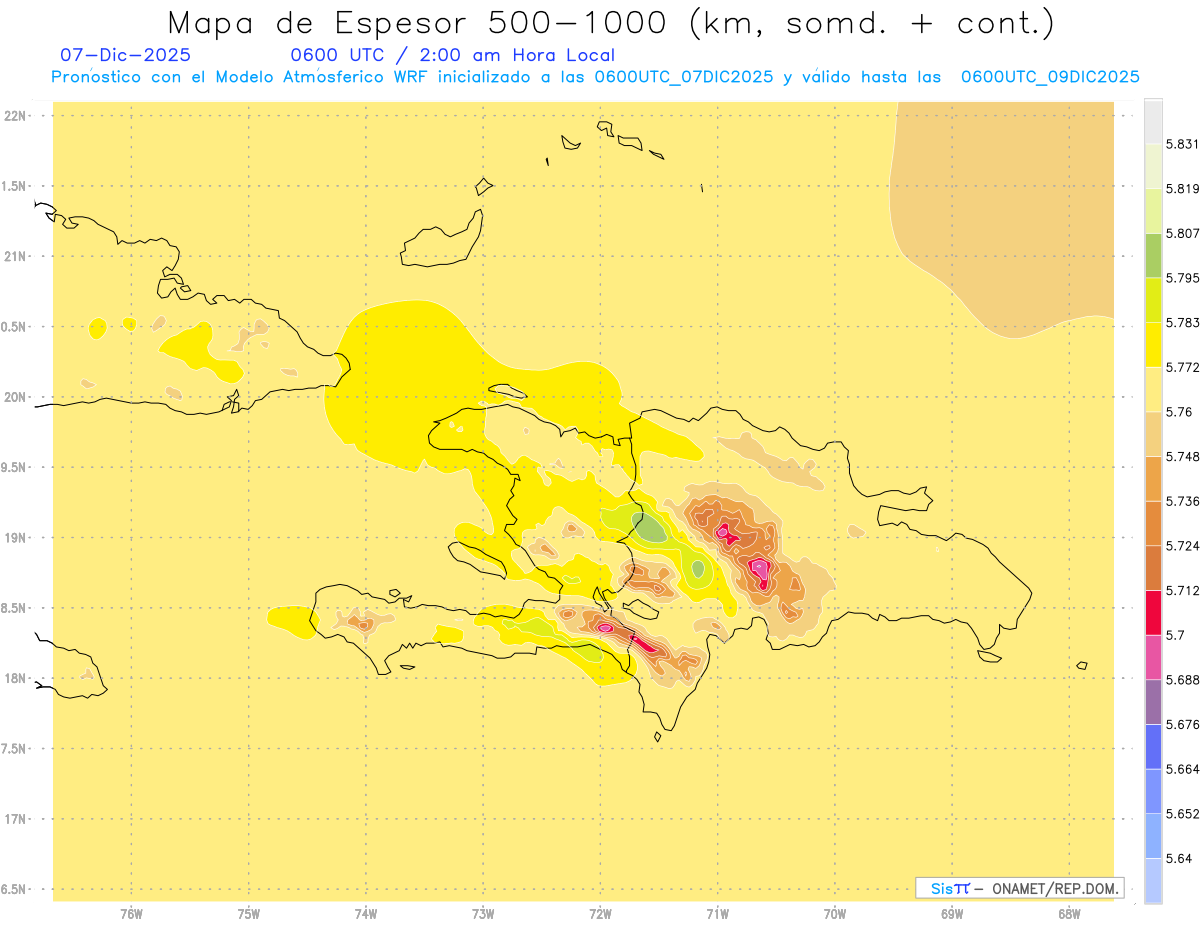Click the 5.712 colorbar value

(1183, 590)
